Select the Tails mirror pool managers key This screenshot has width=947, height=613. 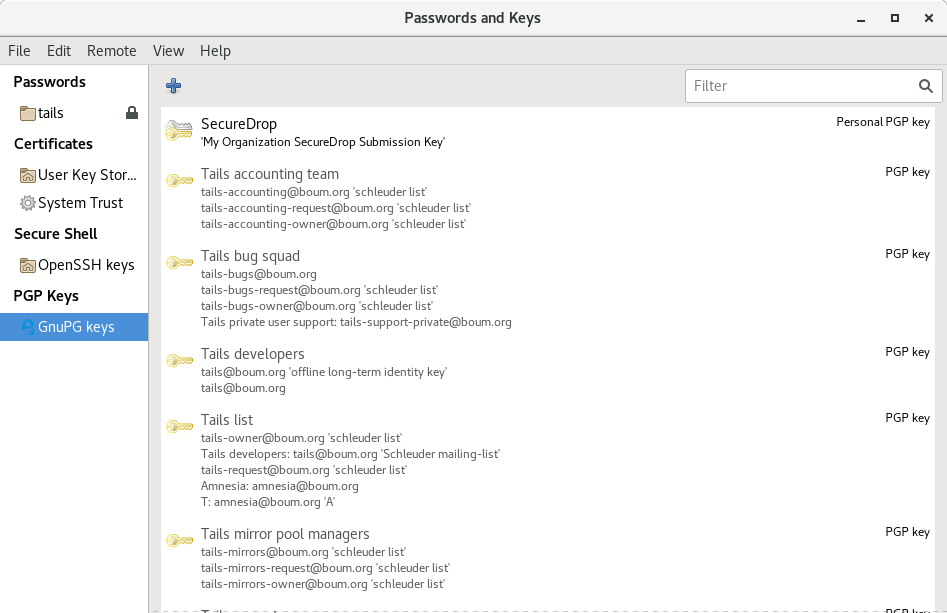[548, 559]
